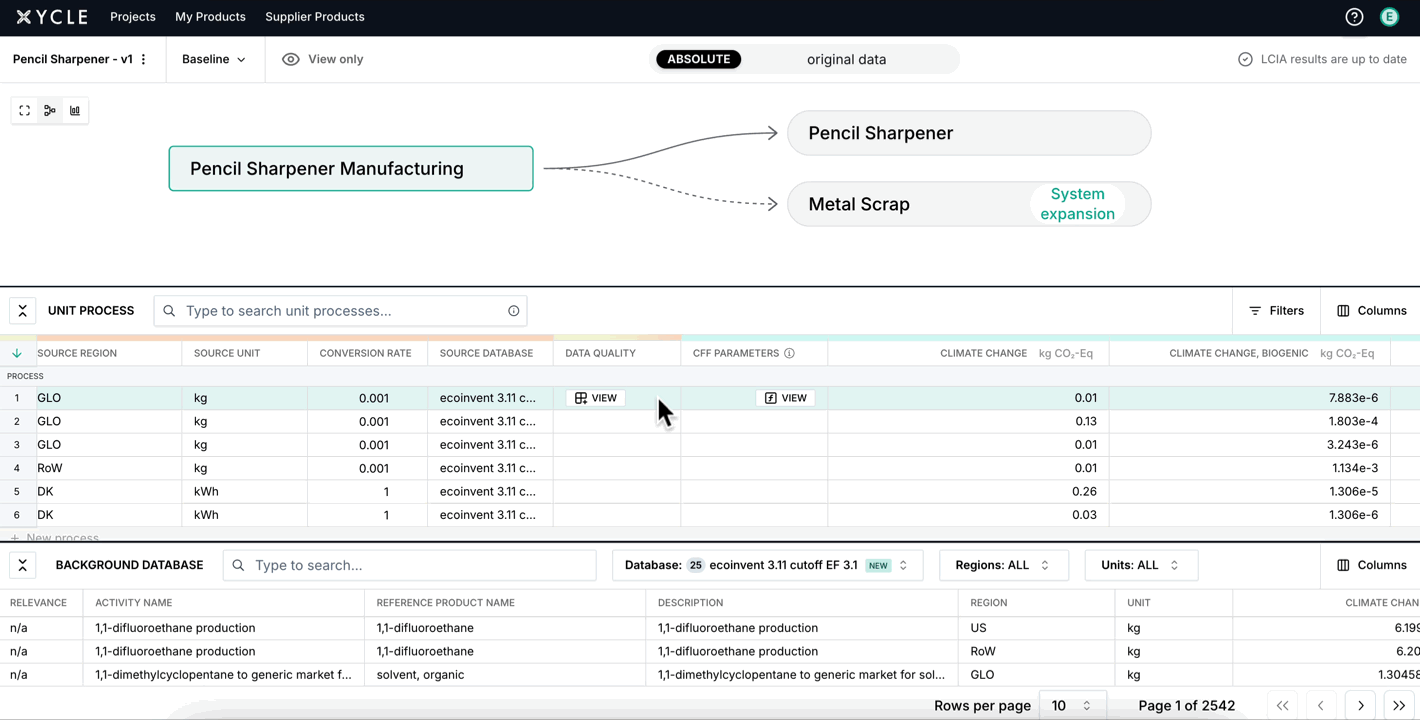Open the Regions: ALL dropdown
Image resolution: width=1420 pixels, height=720 pixels.
[x=1002, y=565]
